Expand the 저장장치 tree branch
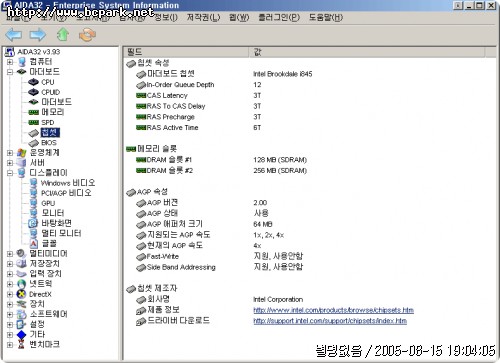This screenshot has height=363, width=500. click(10, 264)
